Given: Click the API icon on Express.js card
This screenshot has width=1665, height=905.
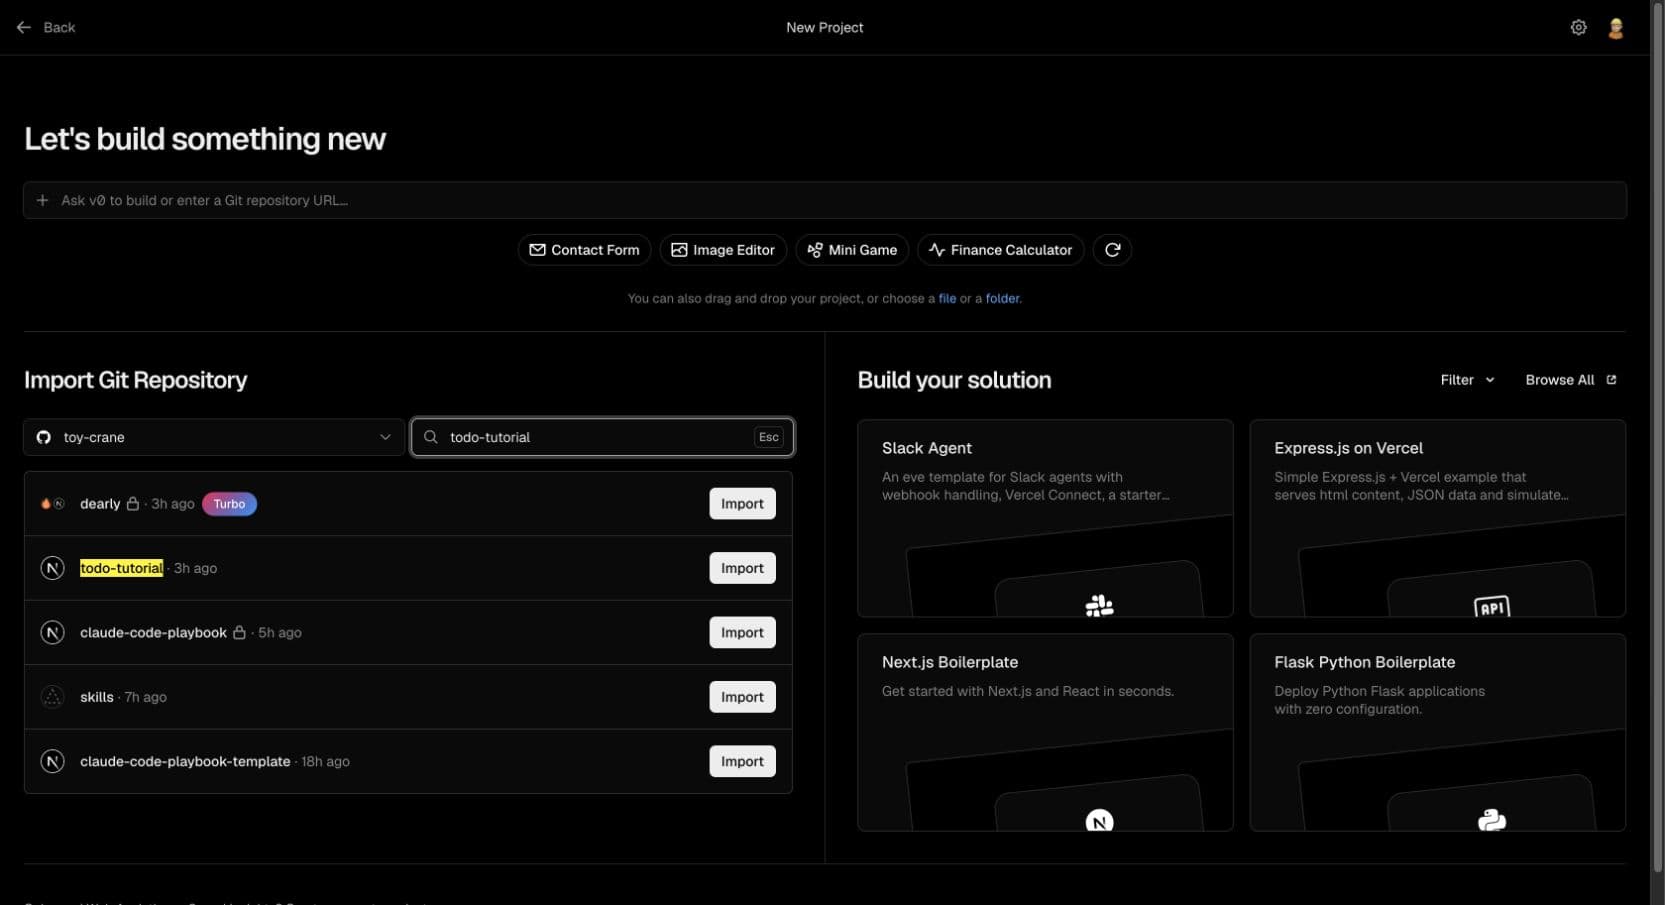Looking at the screenshot, I should (1491, 607).
